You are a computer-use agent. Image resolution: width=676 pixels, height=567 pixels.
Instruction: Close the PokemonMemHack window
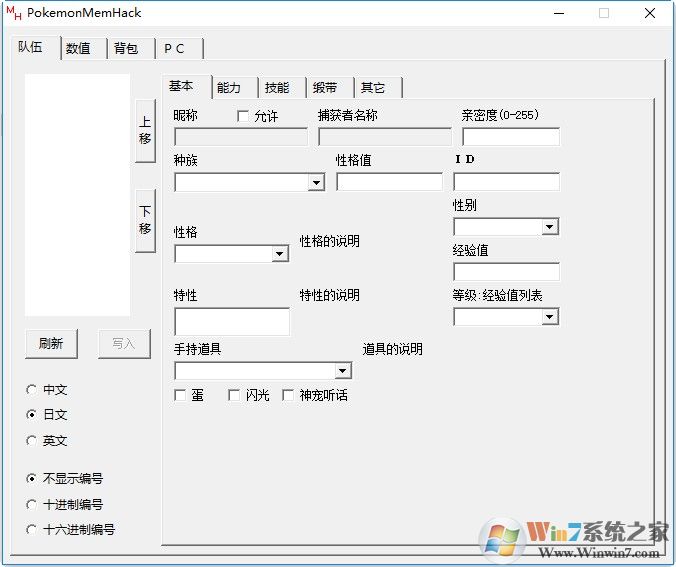(650, 13)
